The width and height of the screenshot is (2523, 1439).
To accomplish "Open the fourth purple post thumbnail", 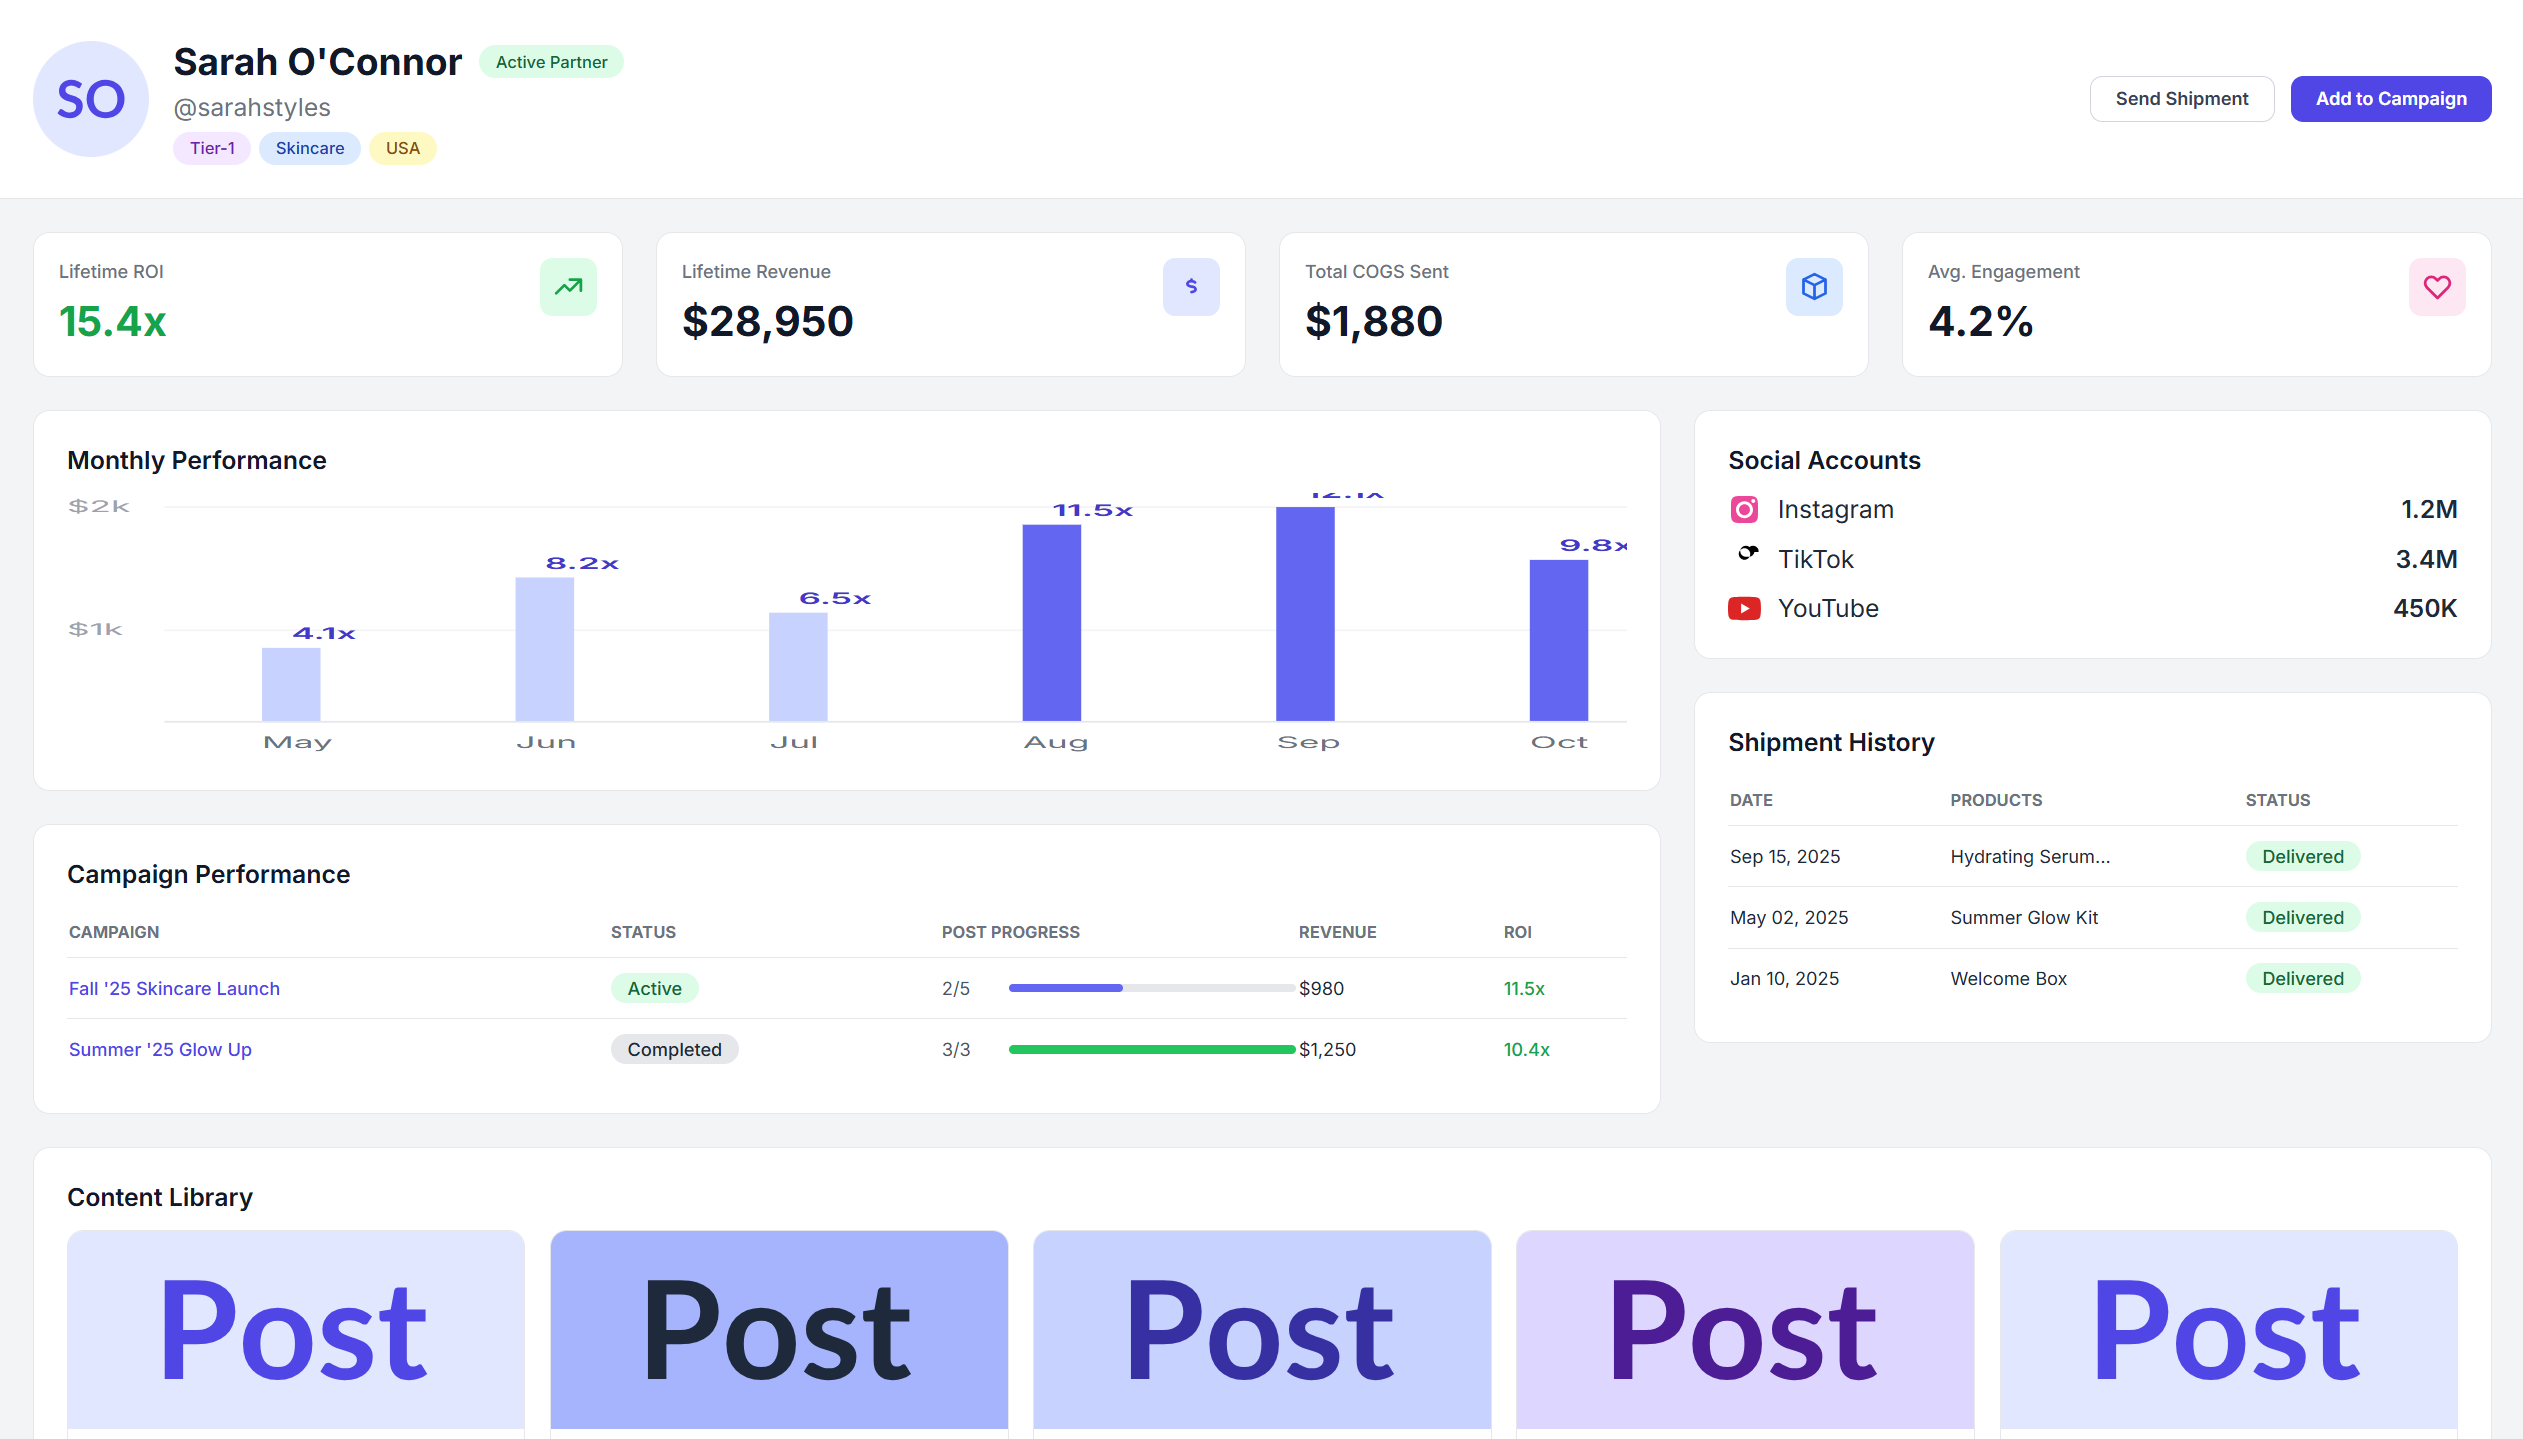I will pos(1744,1329).
